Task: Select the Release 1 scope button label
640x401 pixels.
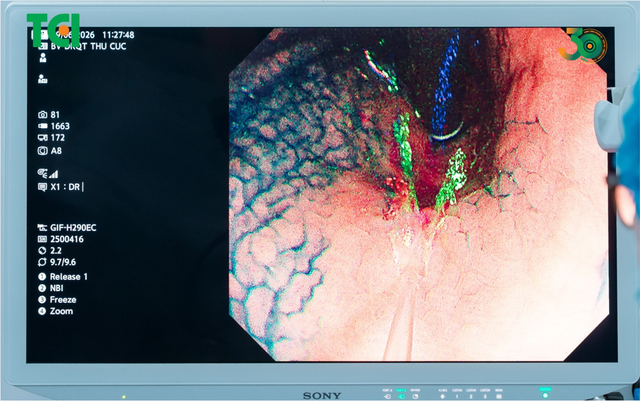Action: [x=69, y=276]
